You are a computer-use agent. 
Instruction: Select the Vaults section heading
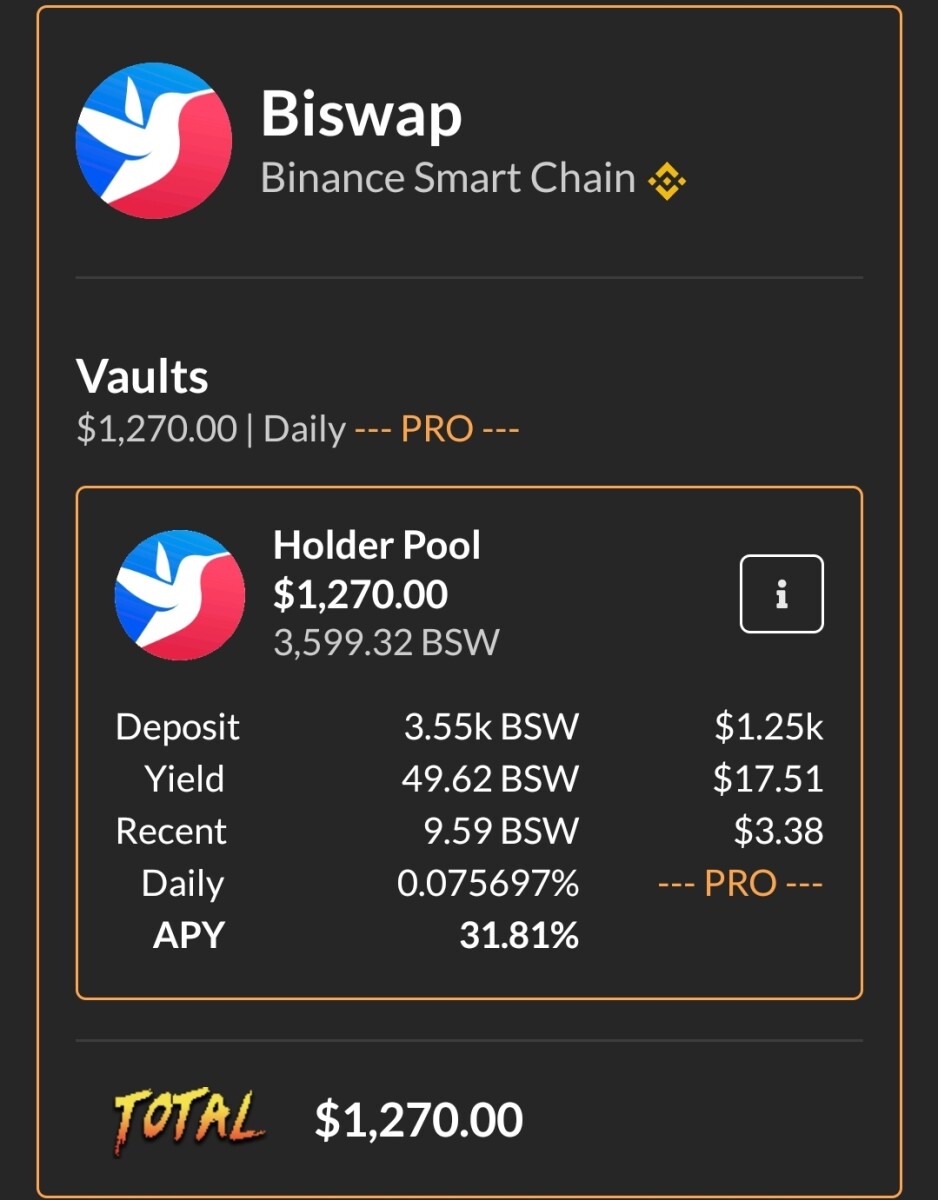point(142,377)
